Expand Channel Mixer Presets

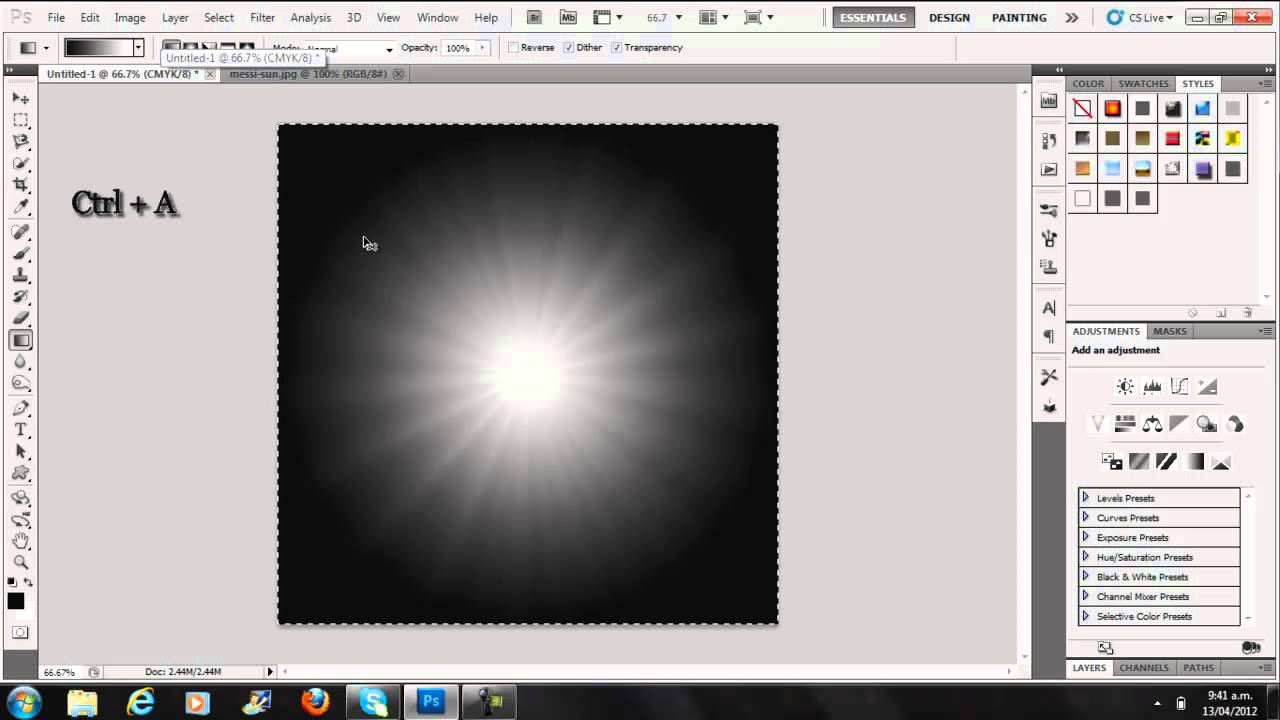1085,596
